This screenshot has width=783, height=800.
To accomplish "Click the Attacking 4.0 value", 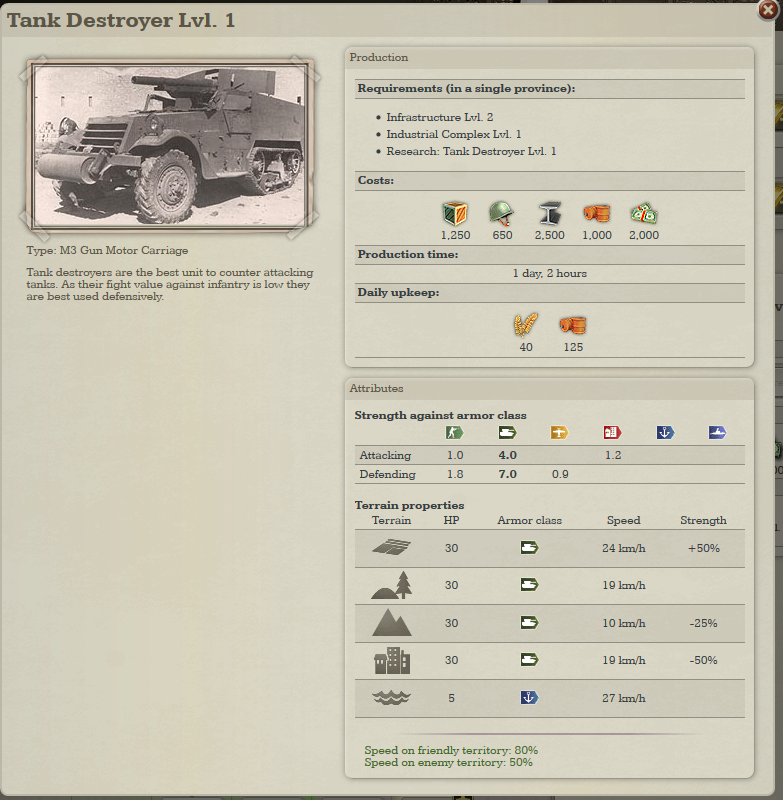I will 508,455.
